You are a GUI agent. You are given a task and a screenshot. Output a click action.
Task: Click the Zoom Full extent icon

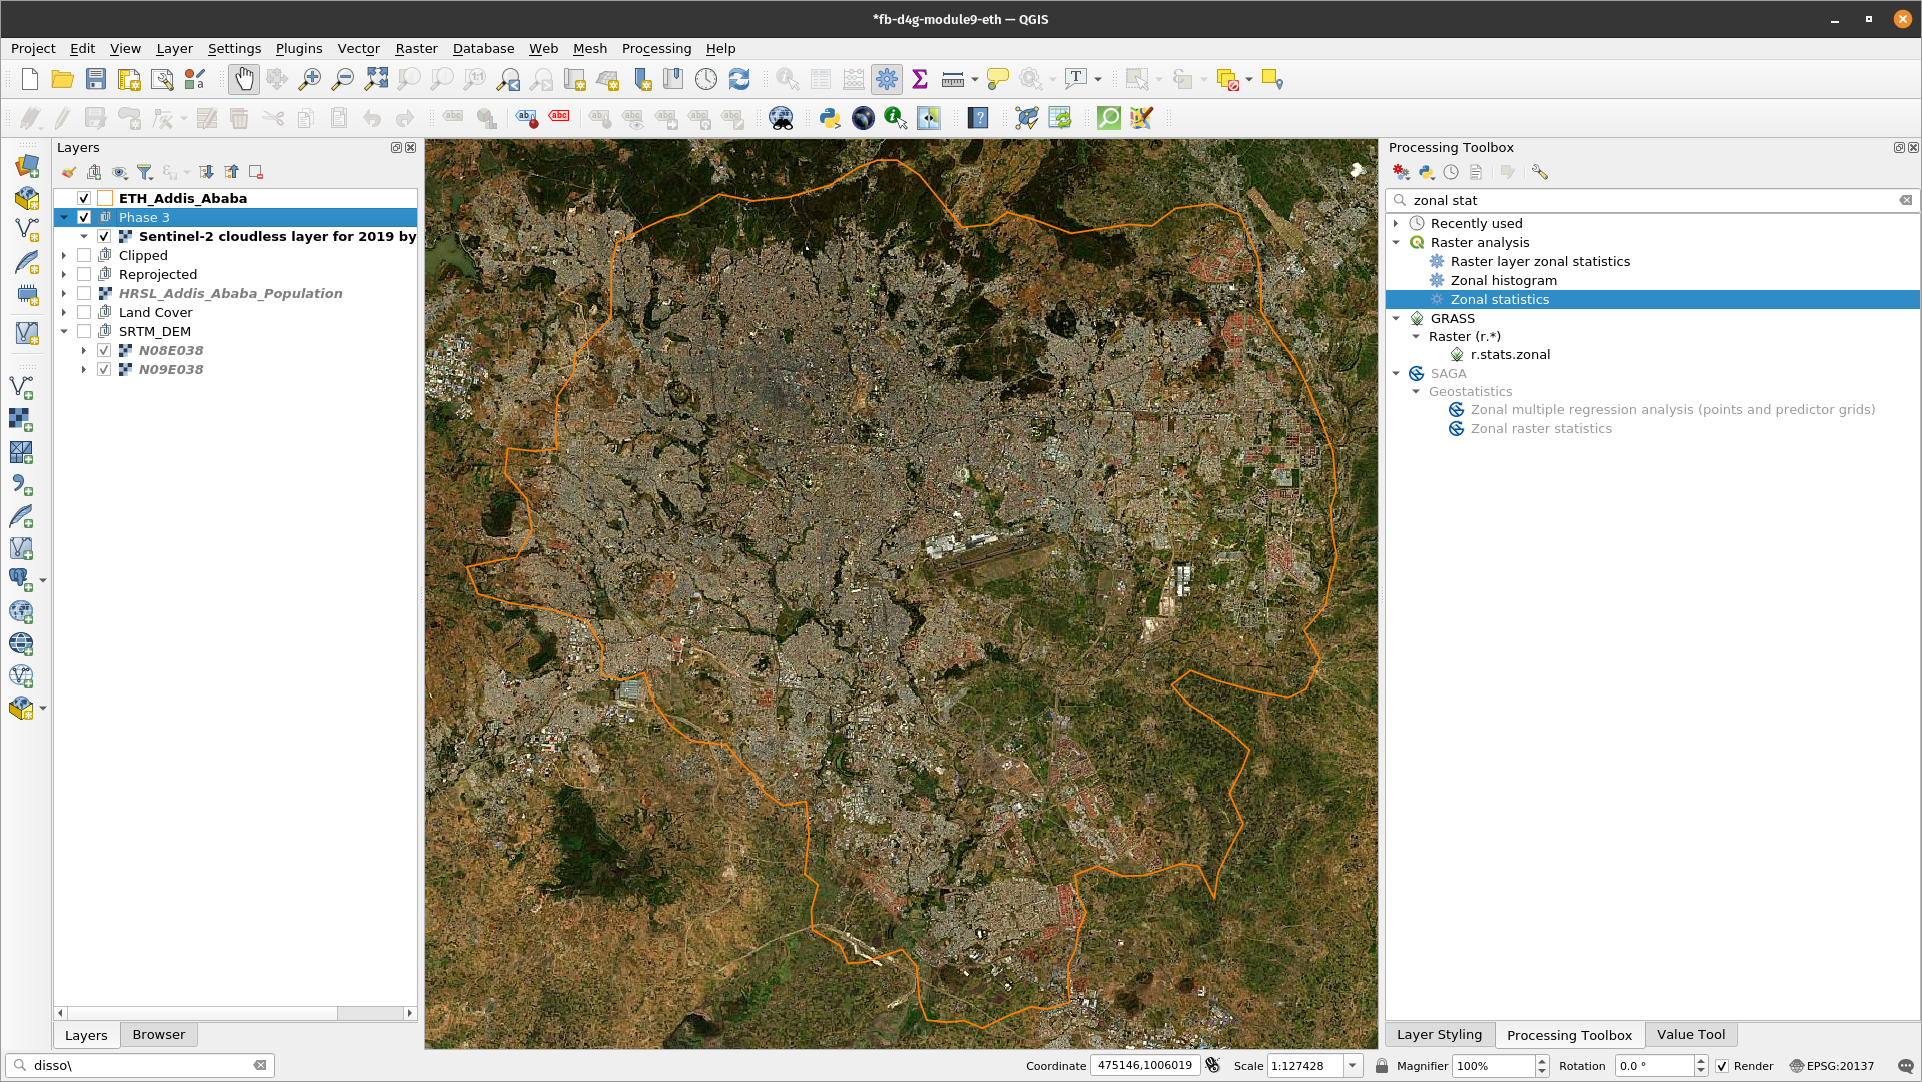click(376, 80)
